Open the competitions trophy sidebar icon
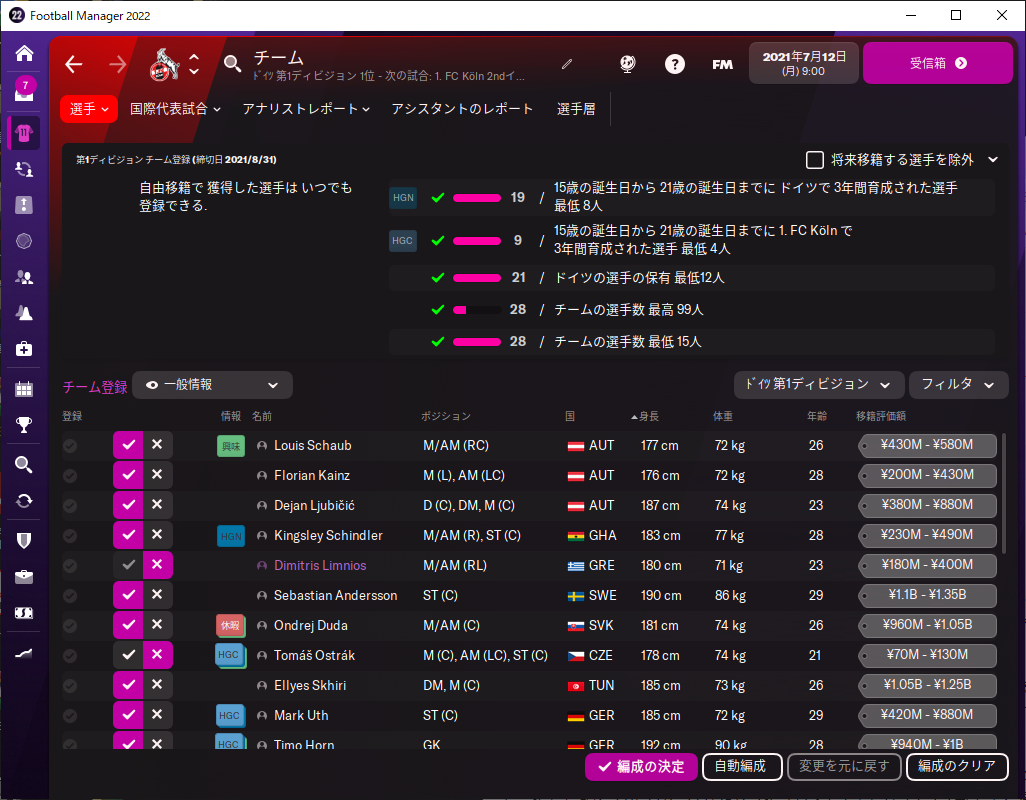1026x800 pixels. point(24,425)
